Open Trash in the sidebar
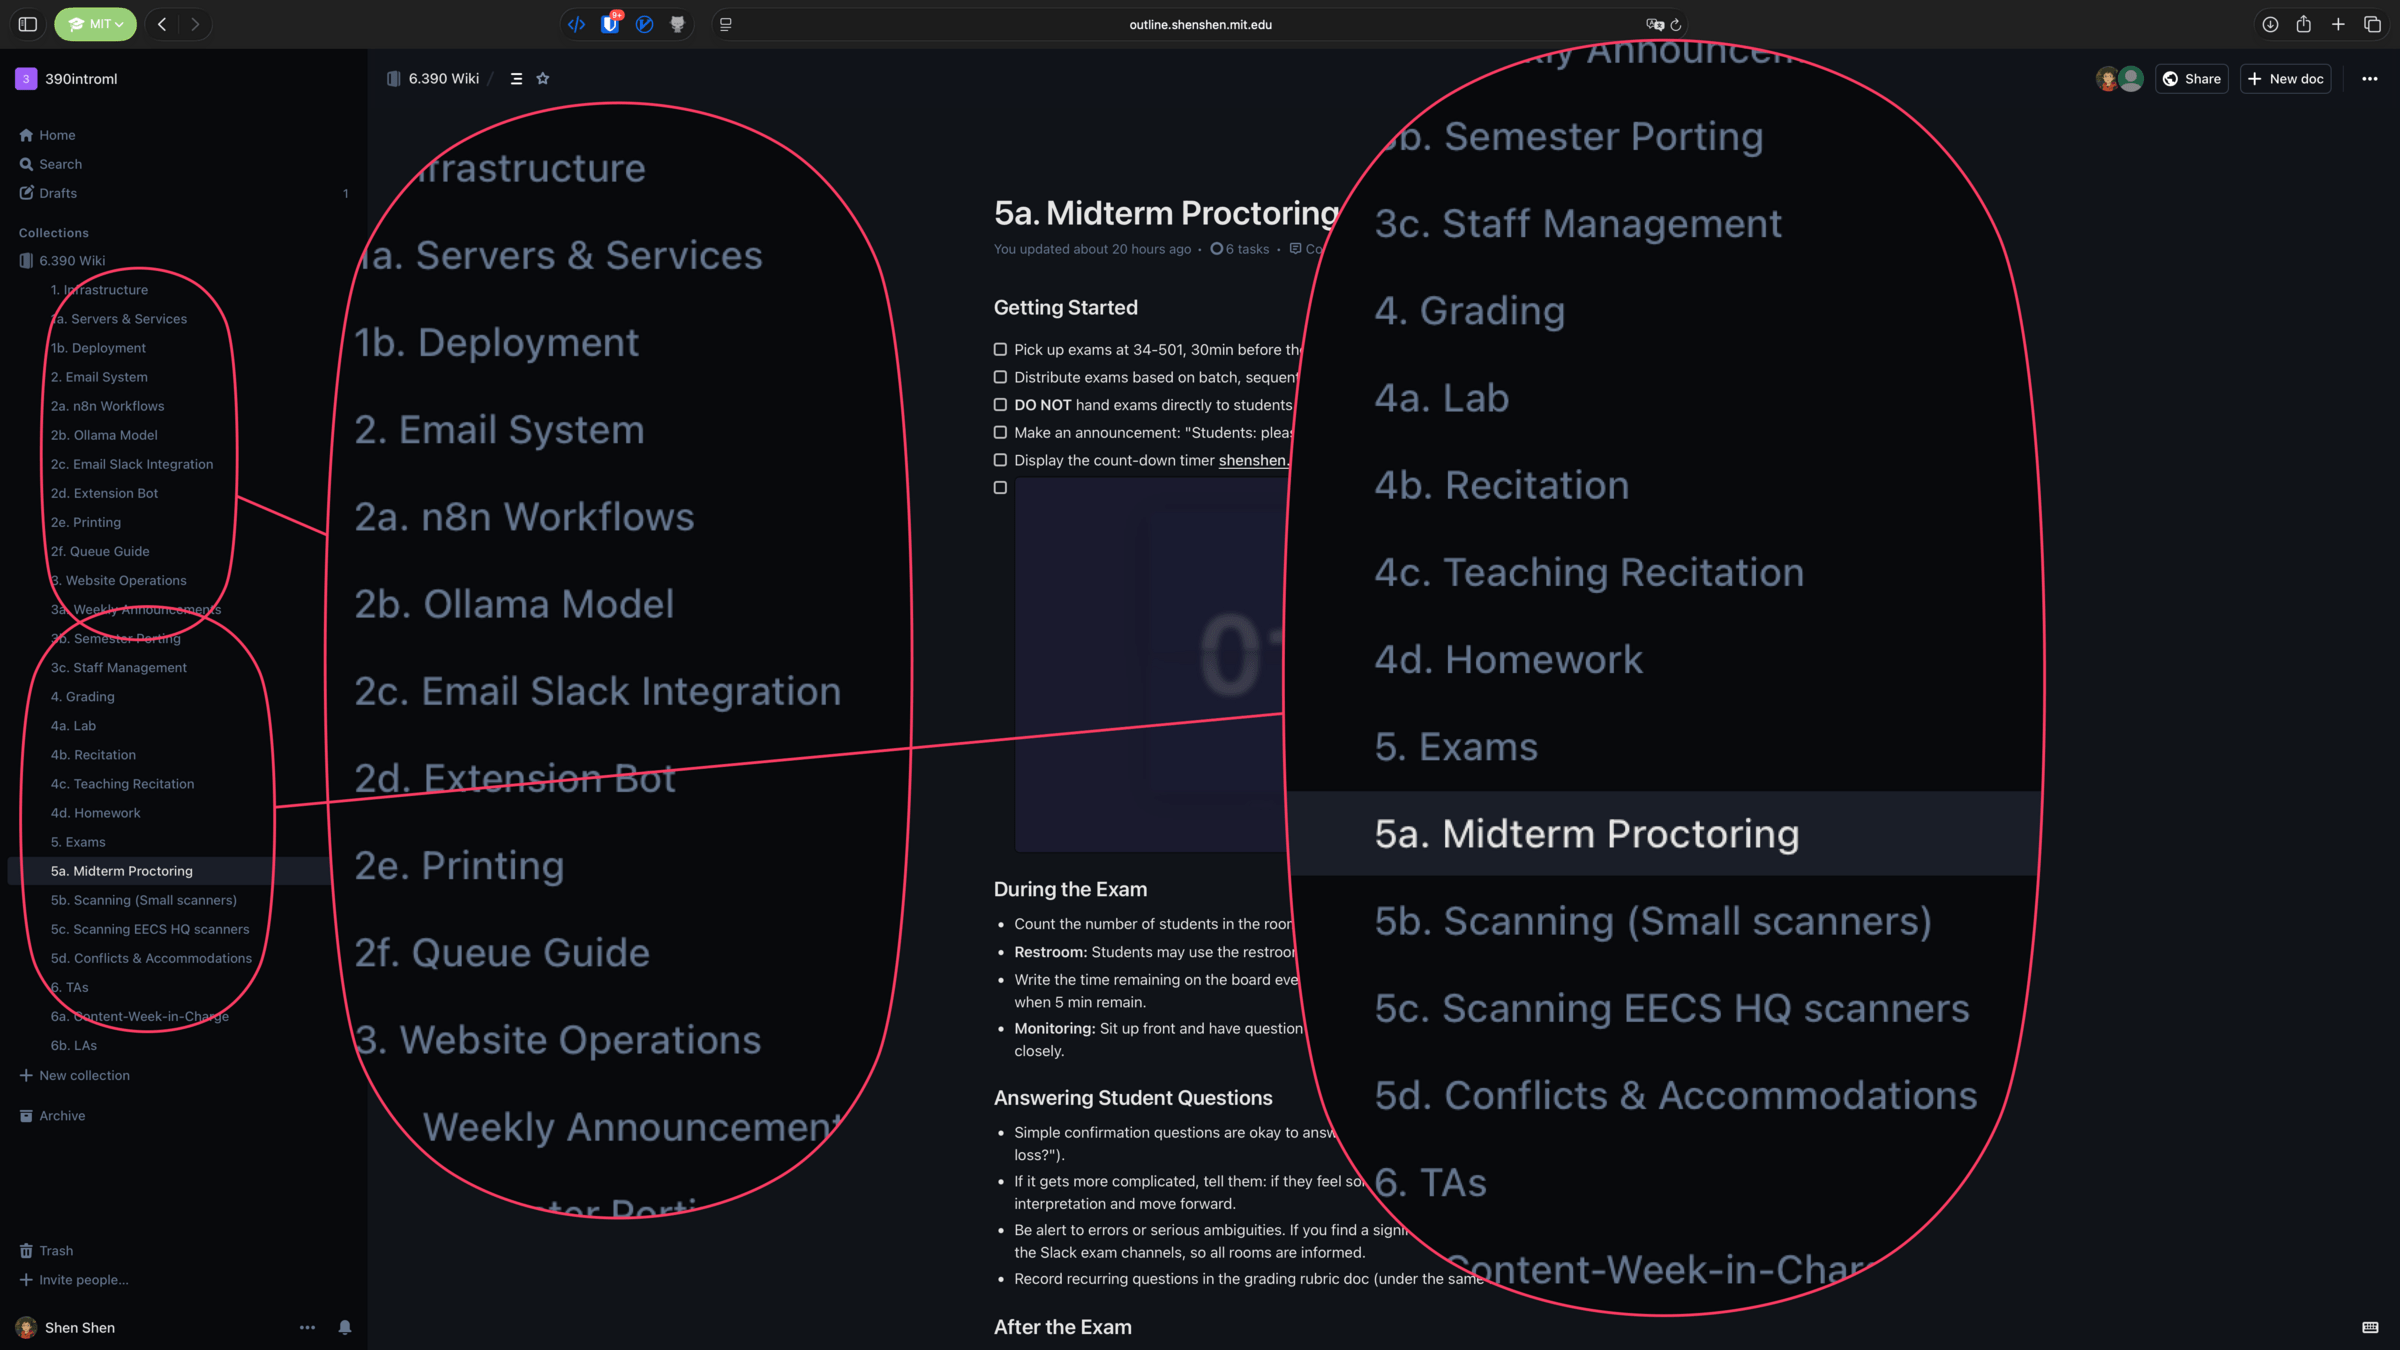The image size is (2400, 1350). coord(56,1250)
